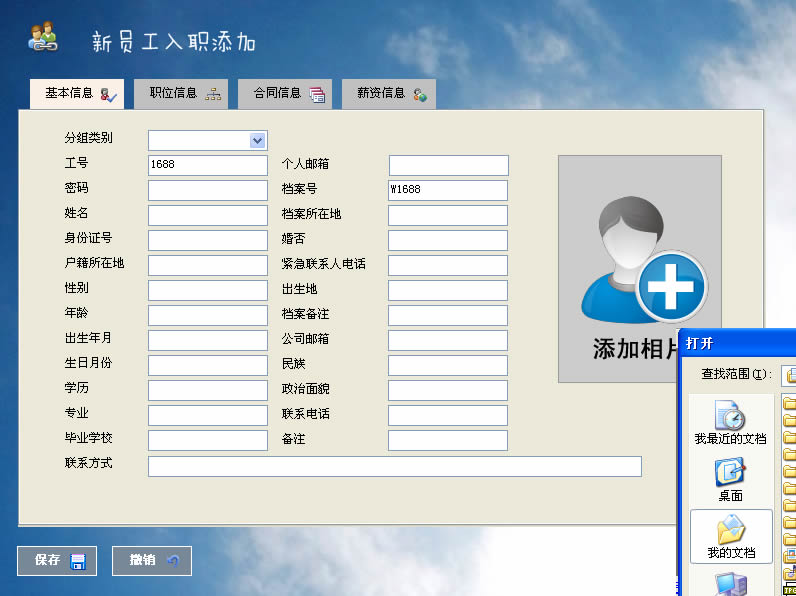Focus the 户籍所在地 input field

point(208,266)
